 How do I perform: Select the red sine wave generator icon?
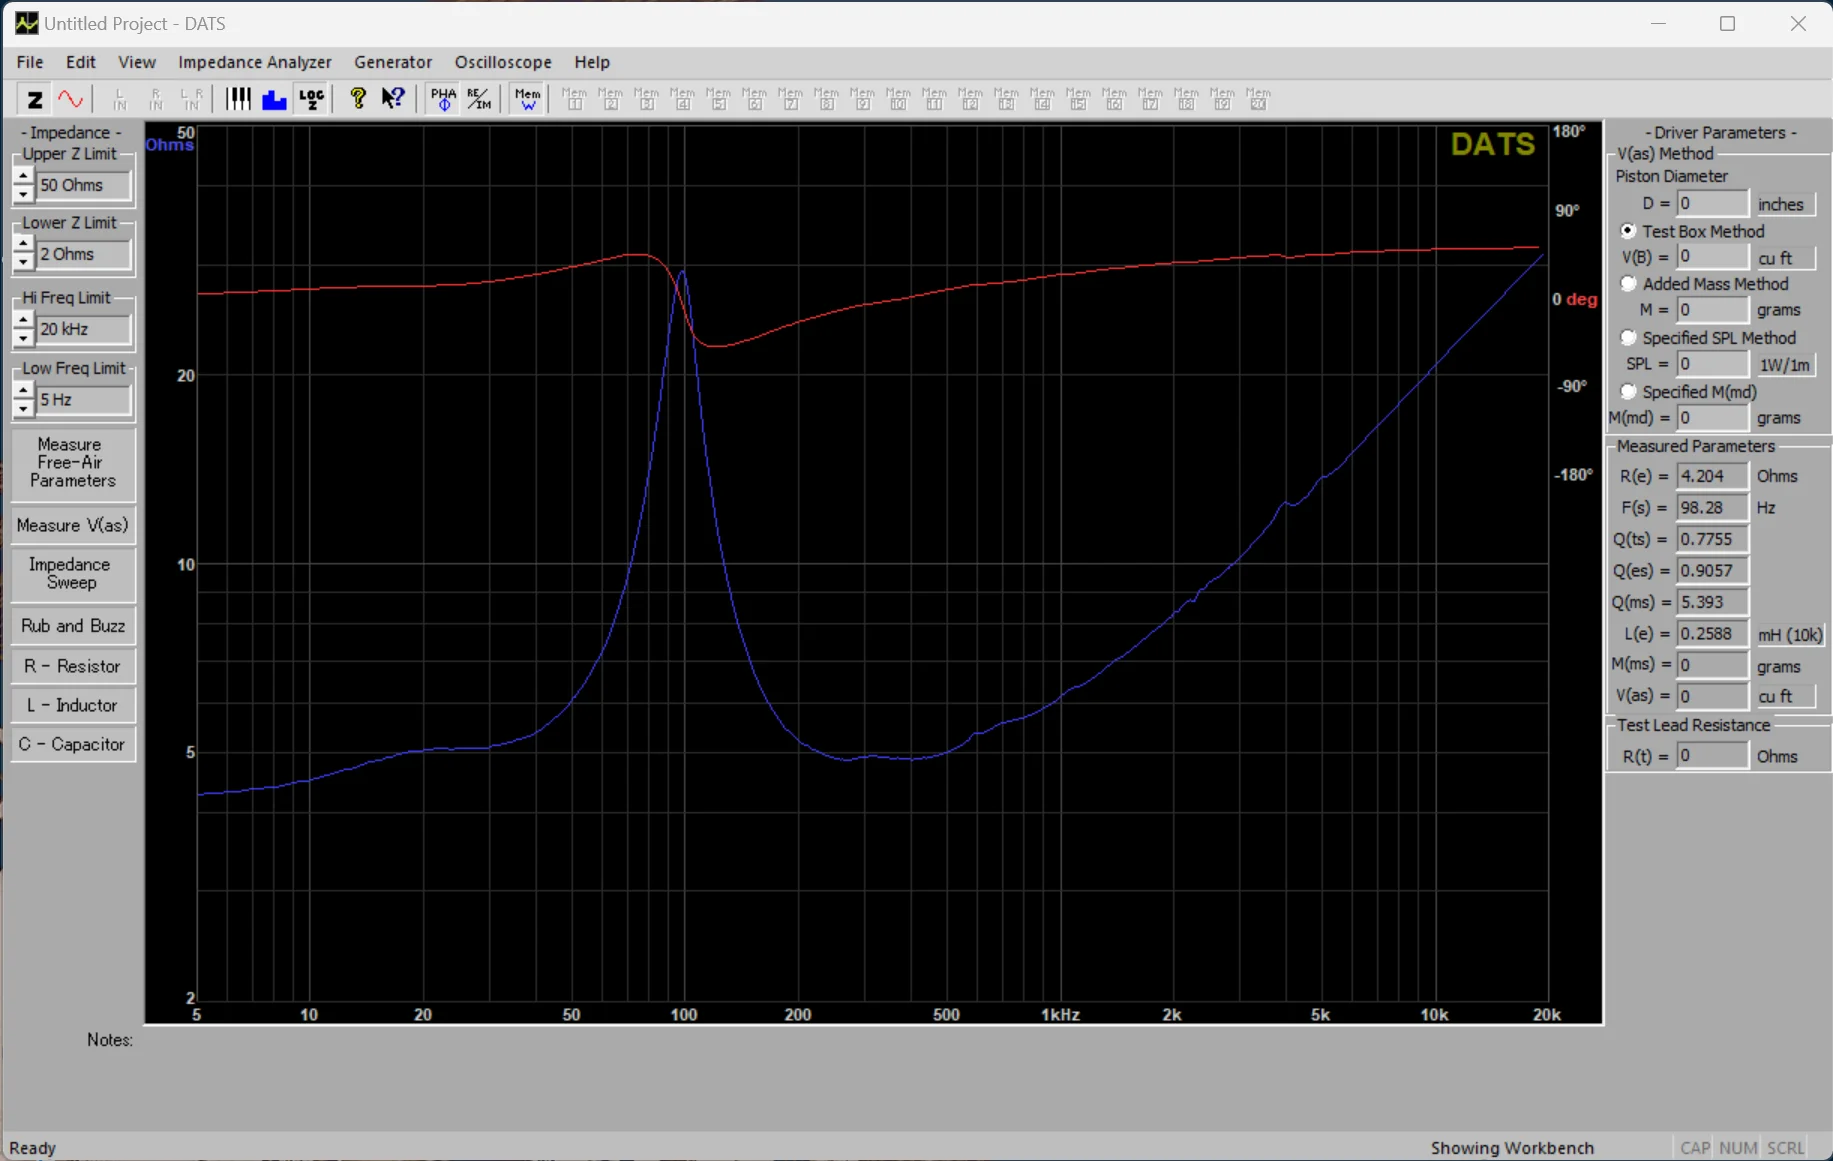tap(70, 99)
